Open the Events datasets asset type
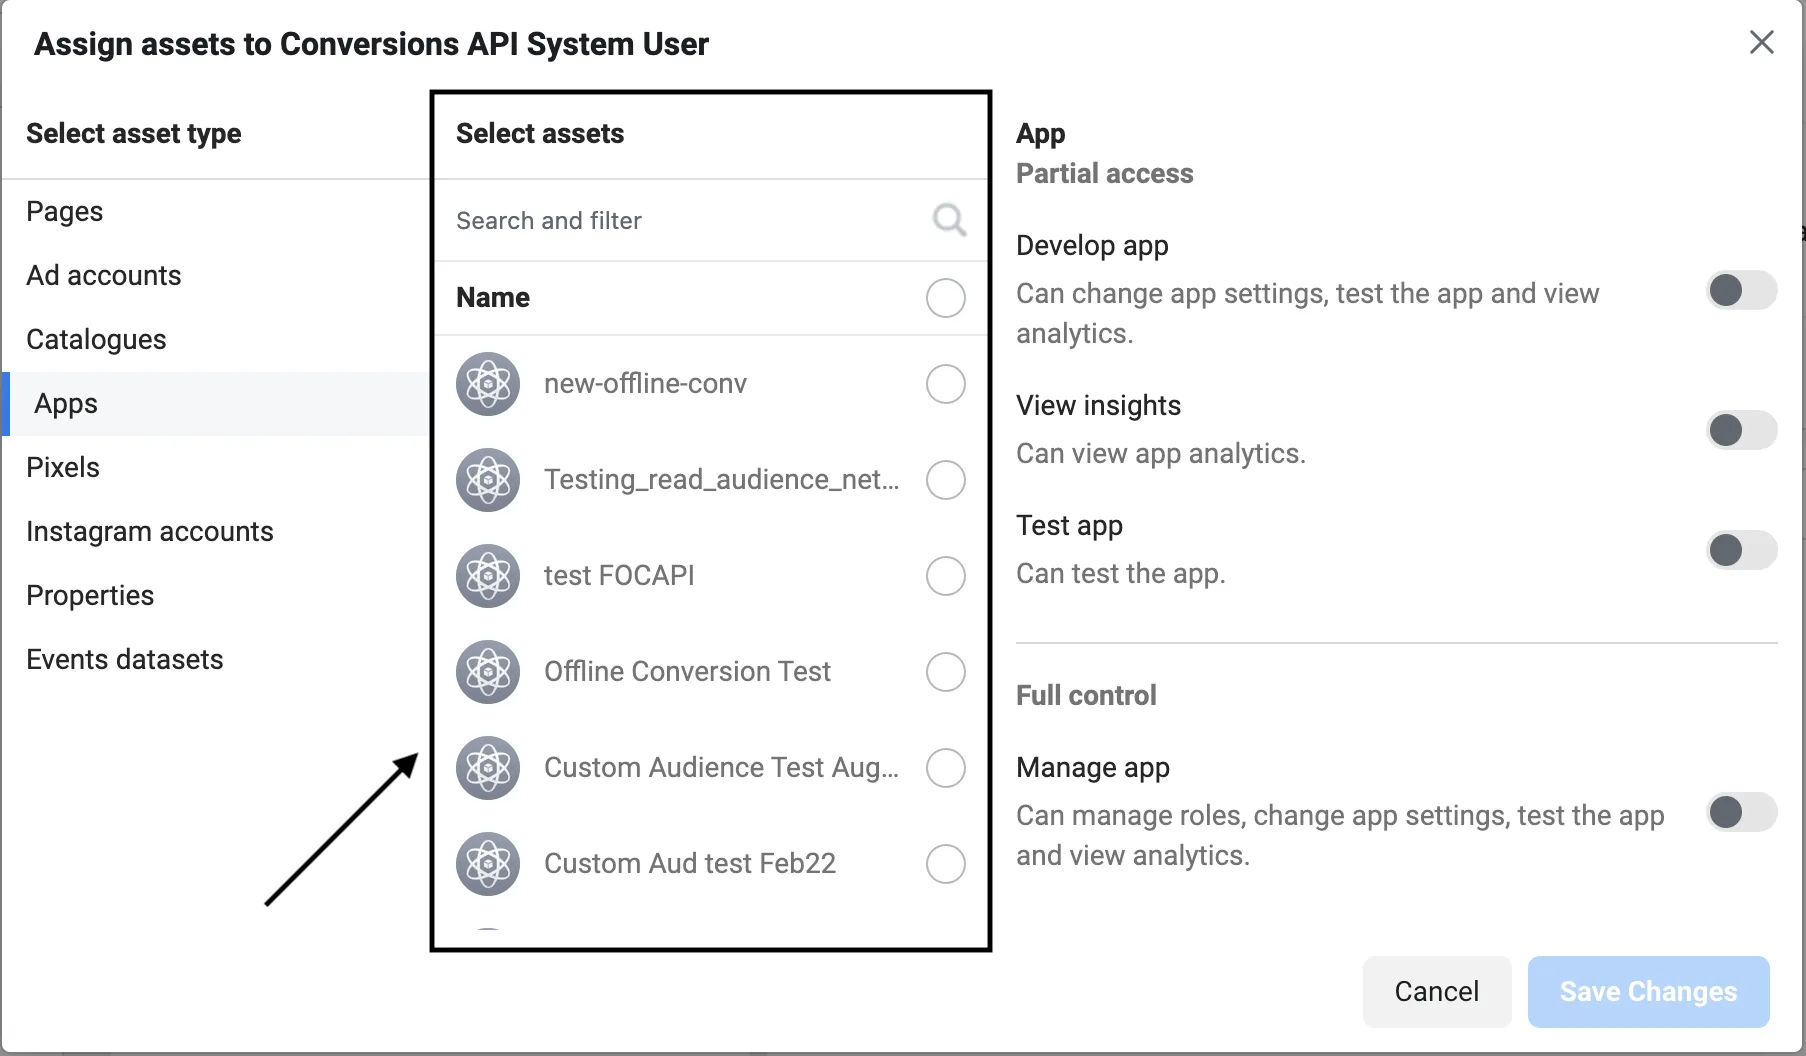Image resolution: width=1806 pixels, height=1056 pixels. [215, 660]
